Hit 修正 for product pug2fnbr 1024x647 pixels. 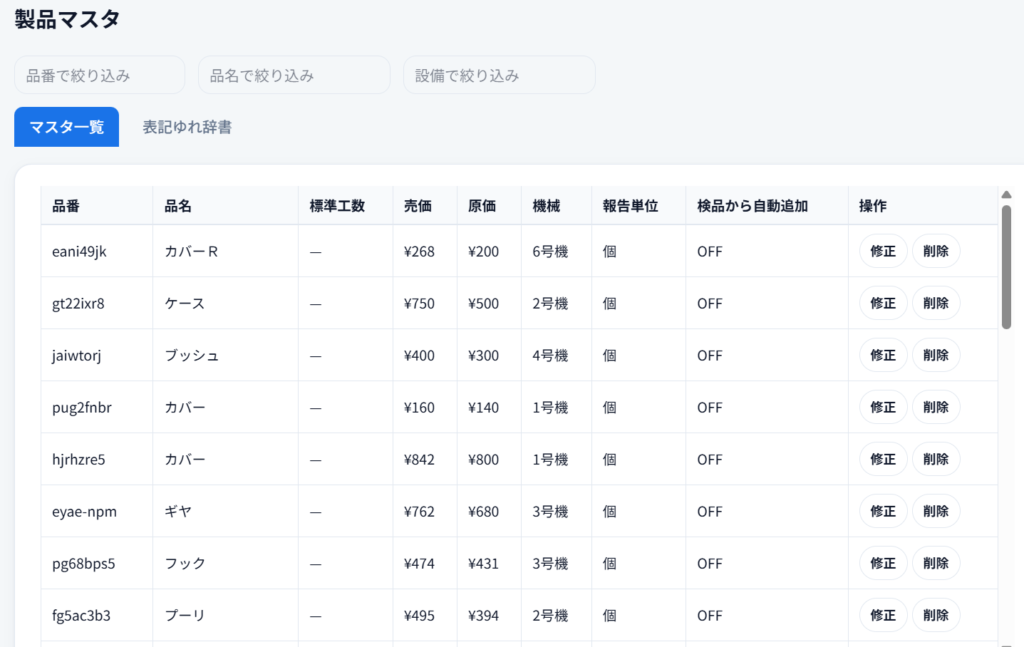coord(883,407)
